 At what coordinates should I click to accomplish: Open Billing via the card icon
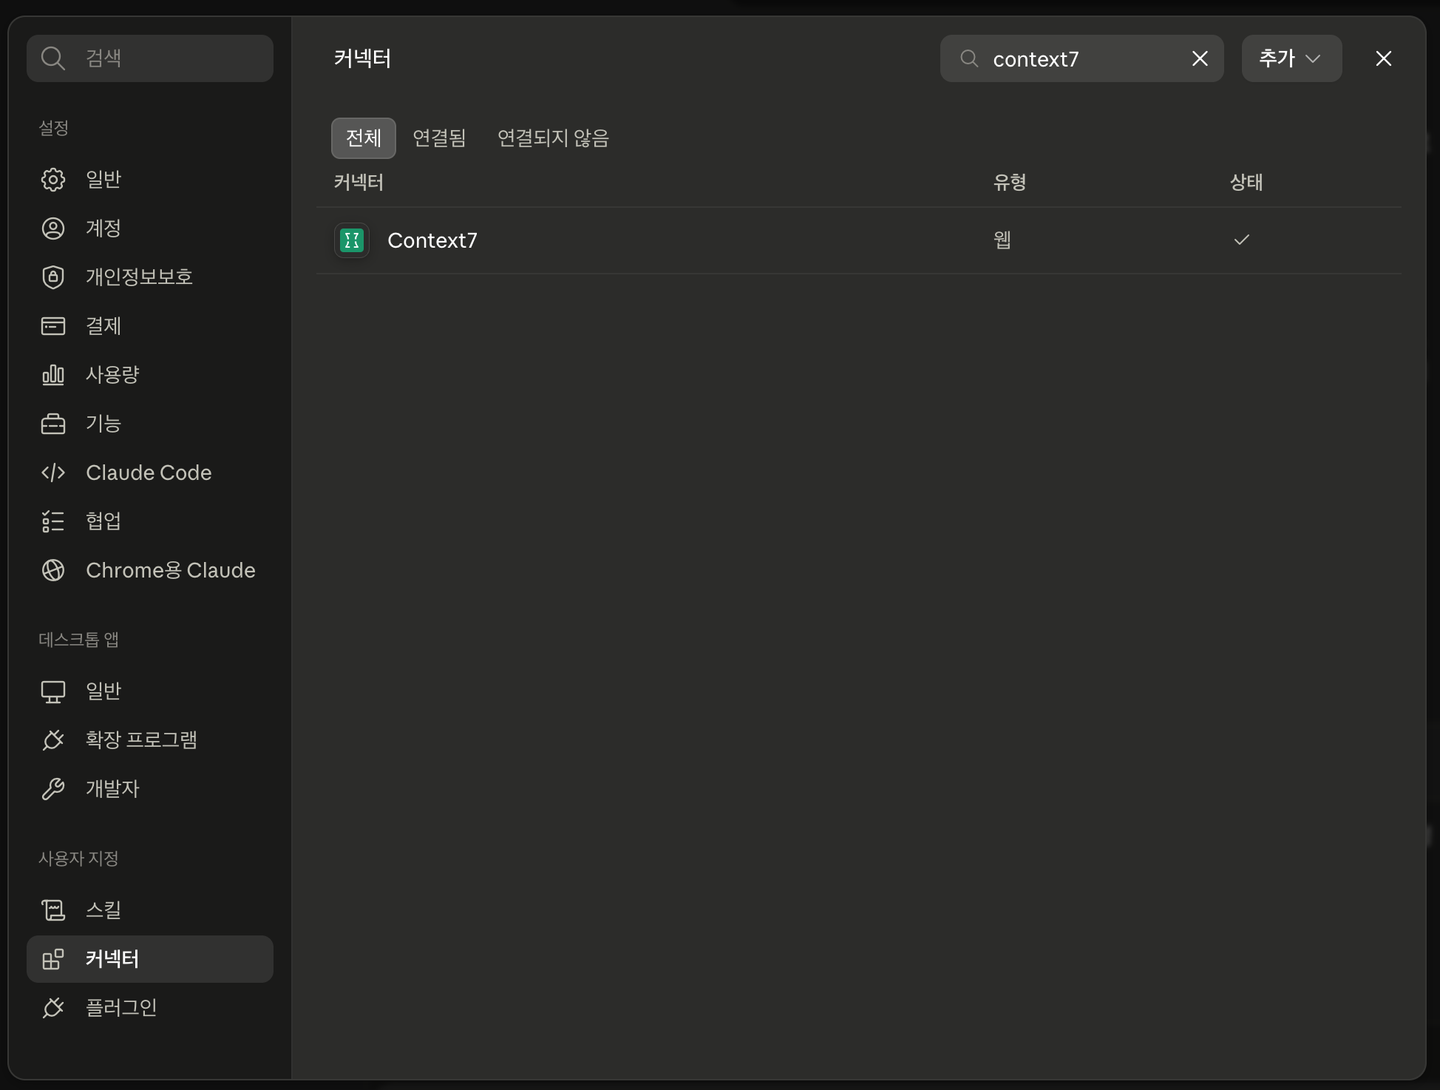click(x=53, y=326)
